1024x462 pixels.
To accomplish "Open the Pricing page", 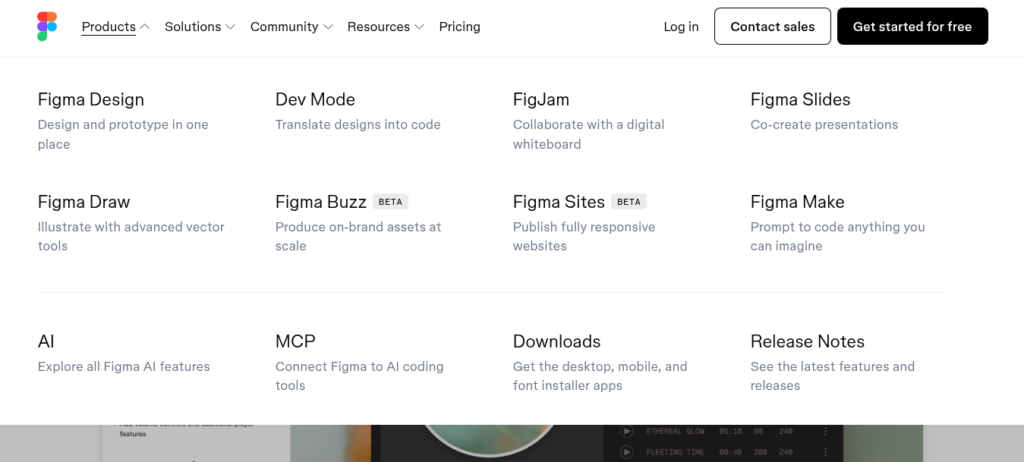I will 460,27.
